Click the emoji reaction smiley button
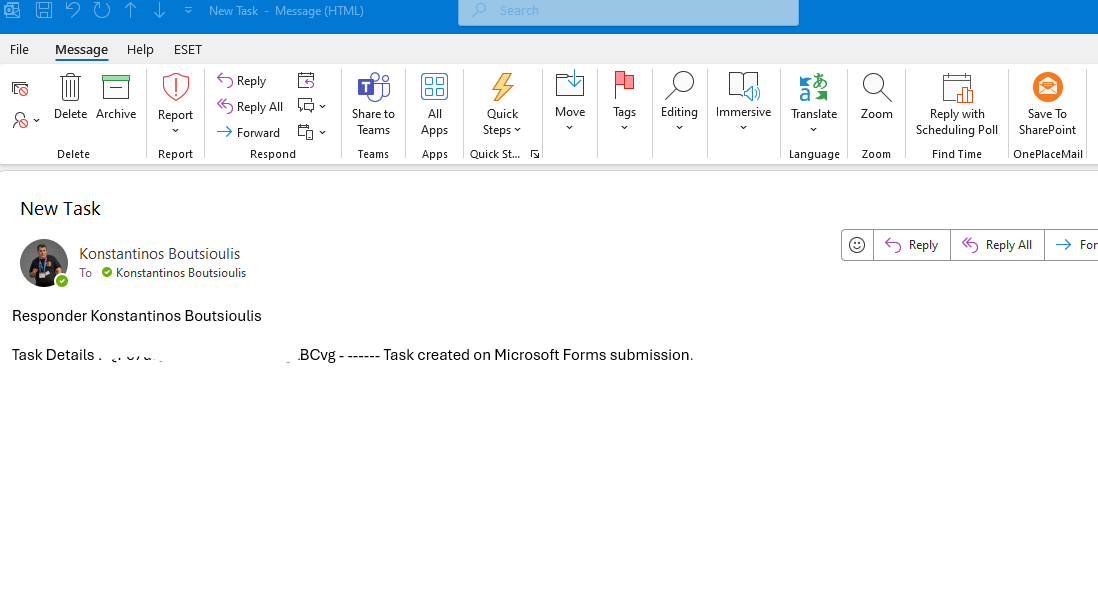 click(857, 245)
